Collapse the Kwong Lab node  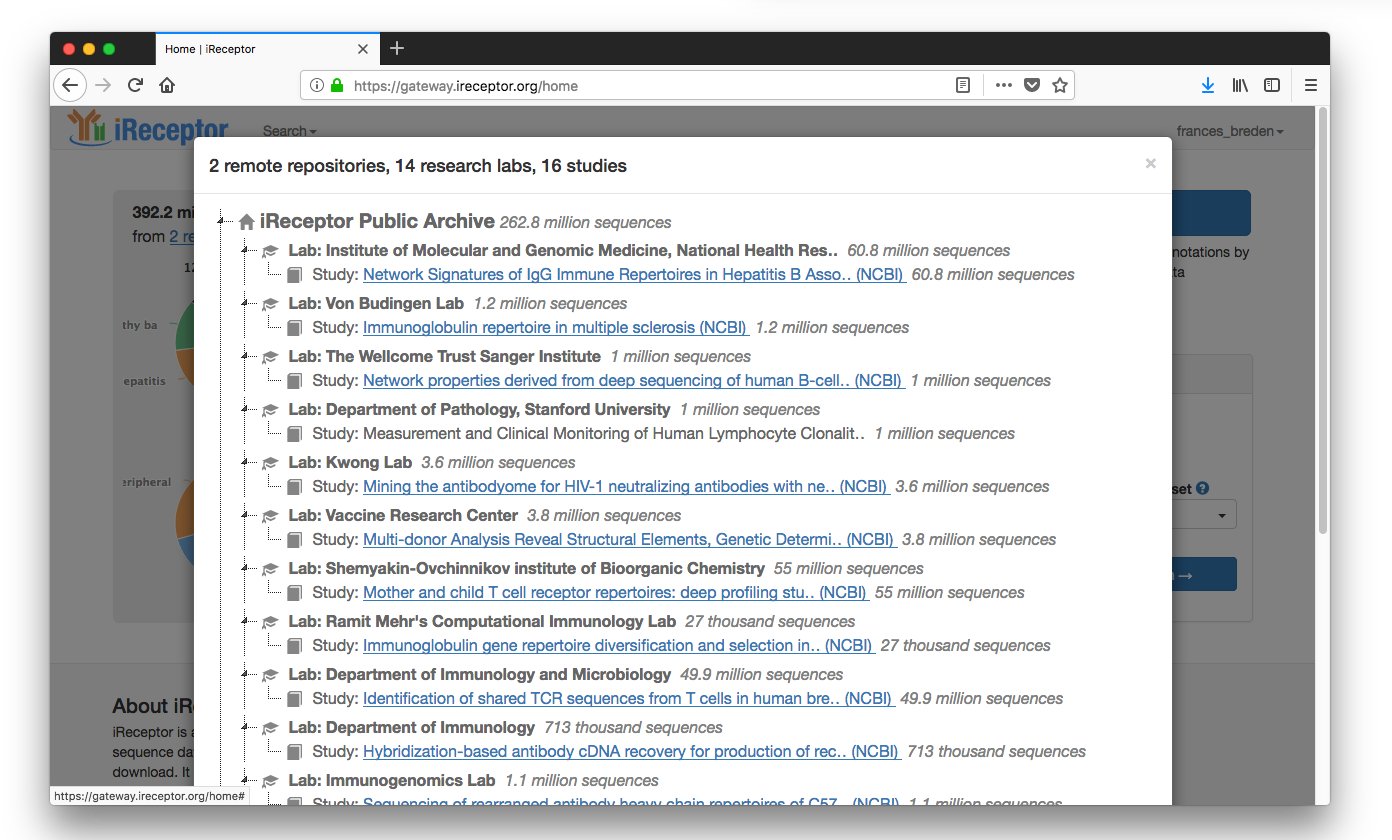[244, 460]
